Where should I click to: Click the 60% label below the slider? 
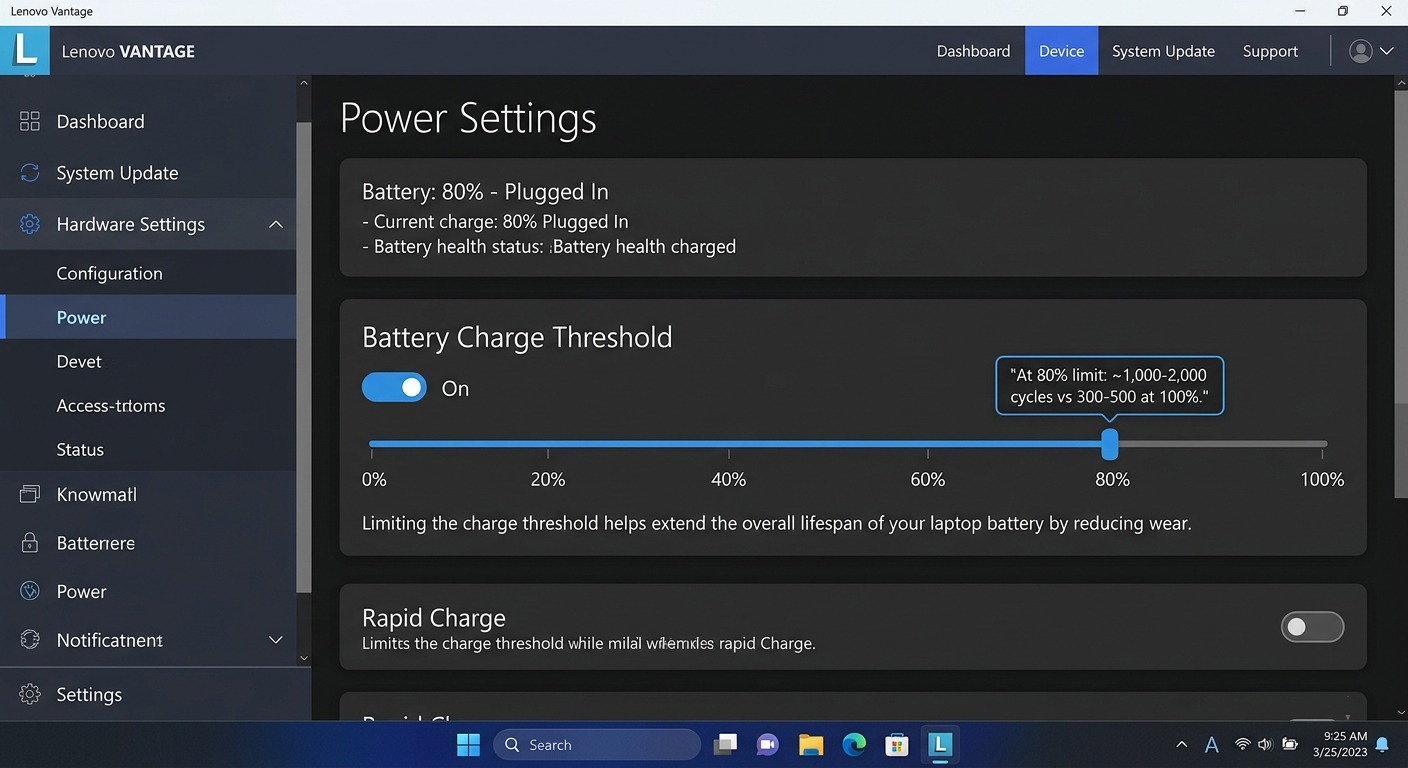coord(928,479)
